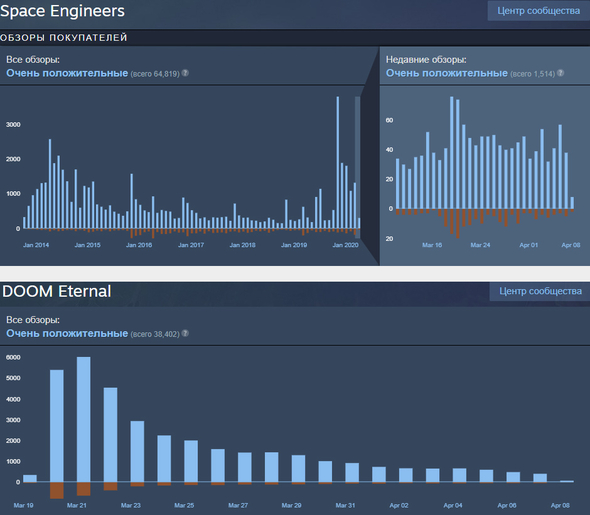
Task: Click 'Apr 02' label on DOOM graph
Action: point(399,505)
